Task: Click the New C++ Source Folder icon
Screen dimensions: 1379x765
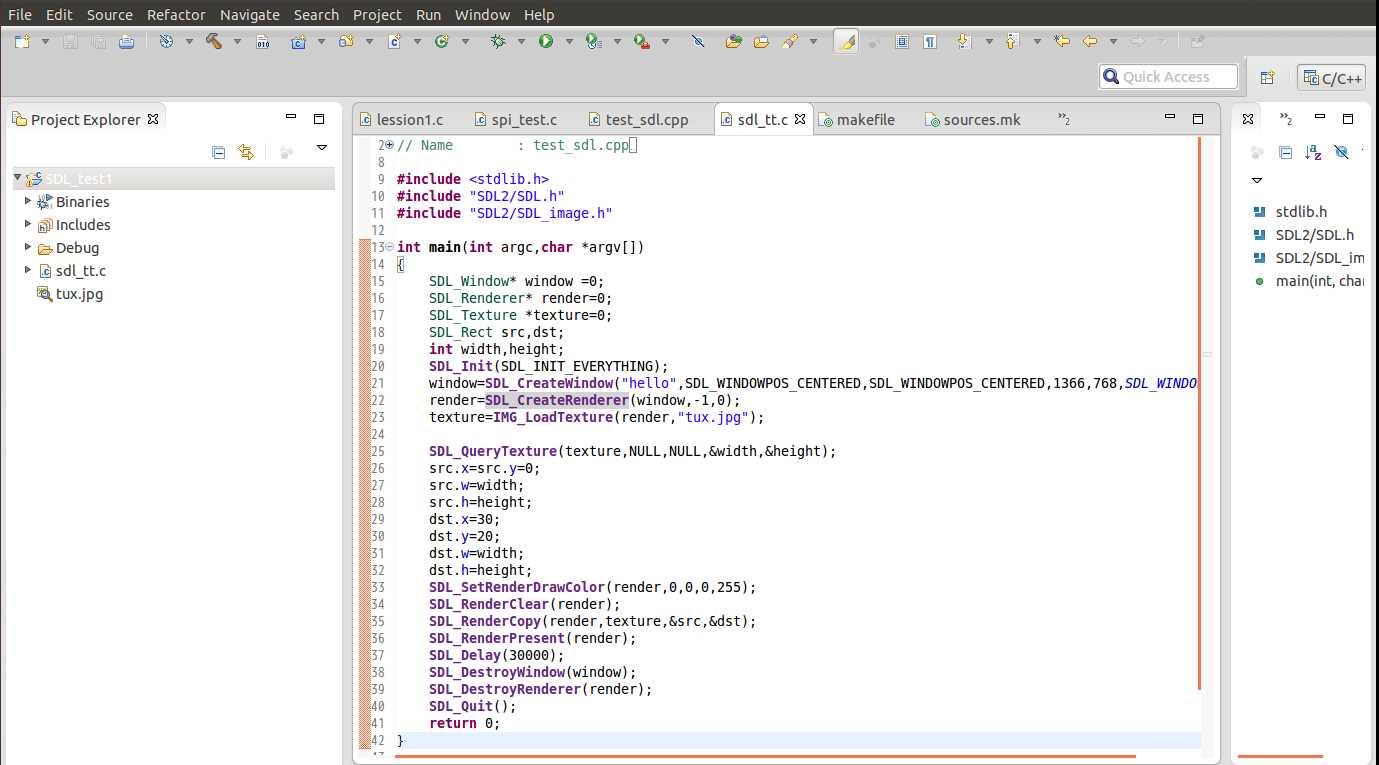Action: pos(347,42)
